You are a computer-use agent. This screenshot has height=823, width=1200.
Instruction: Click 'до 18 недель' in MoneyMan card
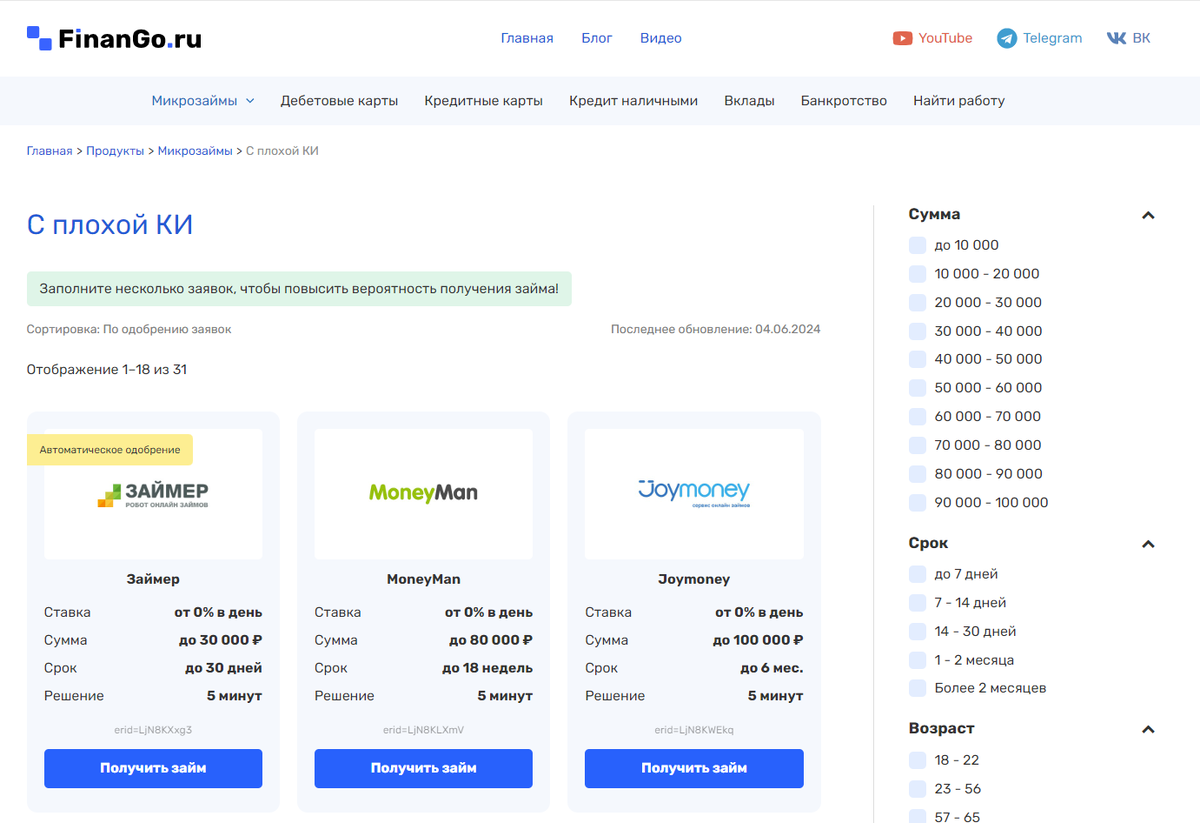[x=488, y=668]
